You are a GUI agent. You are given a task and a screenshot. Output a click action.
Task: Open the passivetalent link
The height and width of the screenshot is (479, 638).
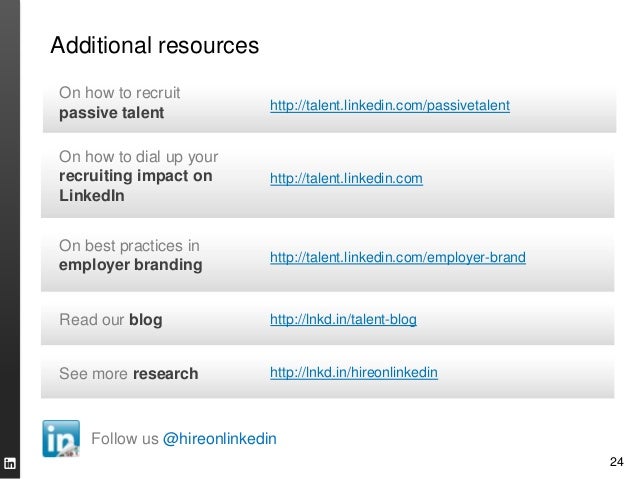(390, 105)
